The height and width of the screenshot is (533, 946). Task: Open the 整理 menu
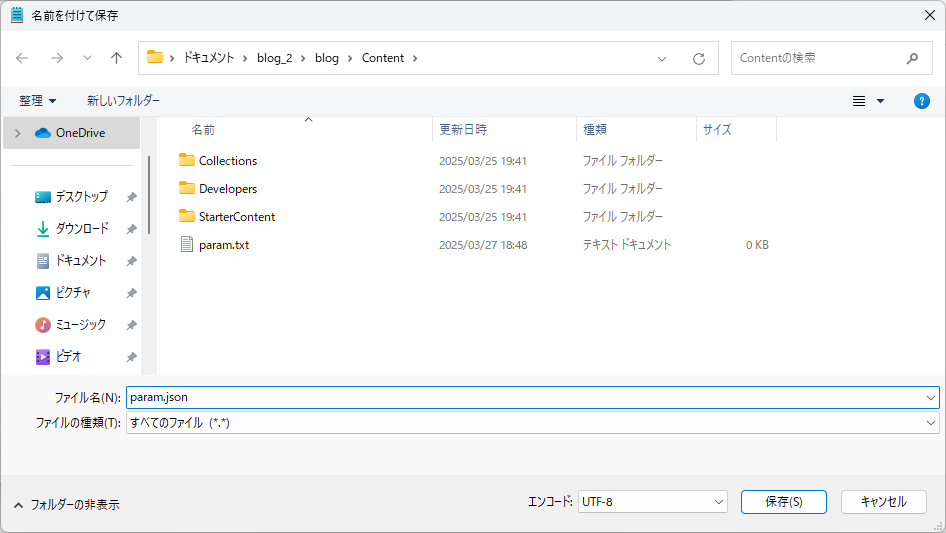point(38,101)
